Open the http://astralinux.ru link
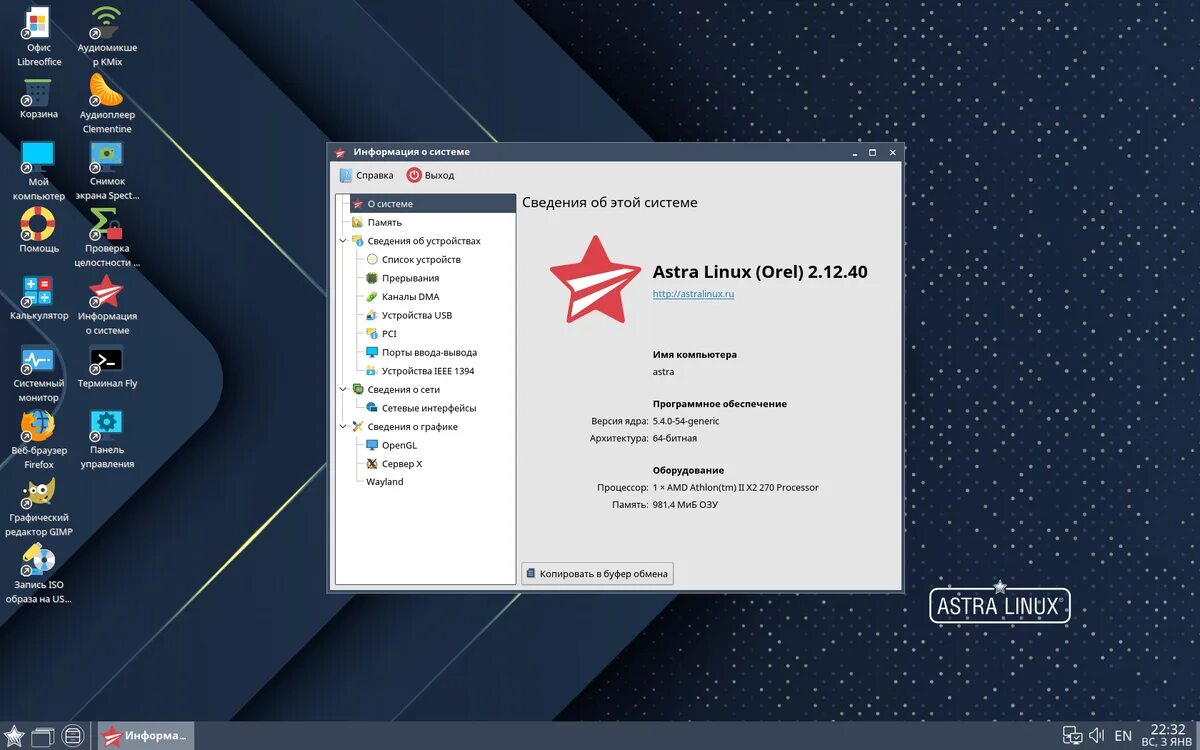This screenshot has height=750, width=1200. tap(693, 294)
